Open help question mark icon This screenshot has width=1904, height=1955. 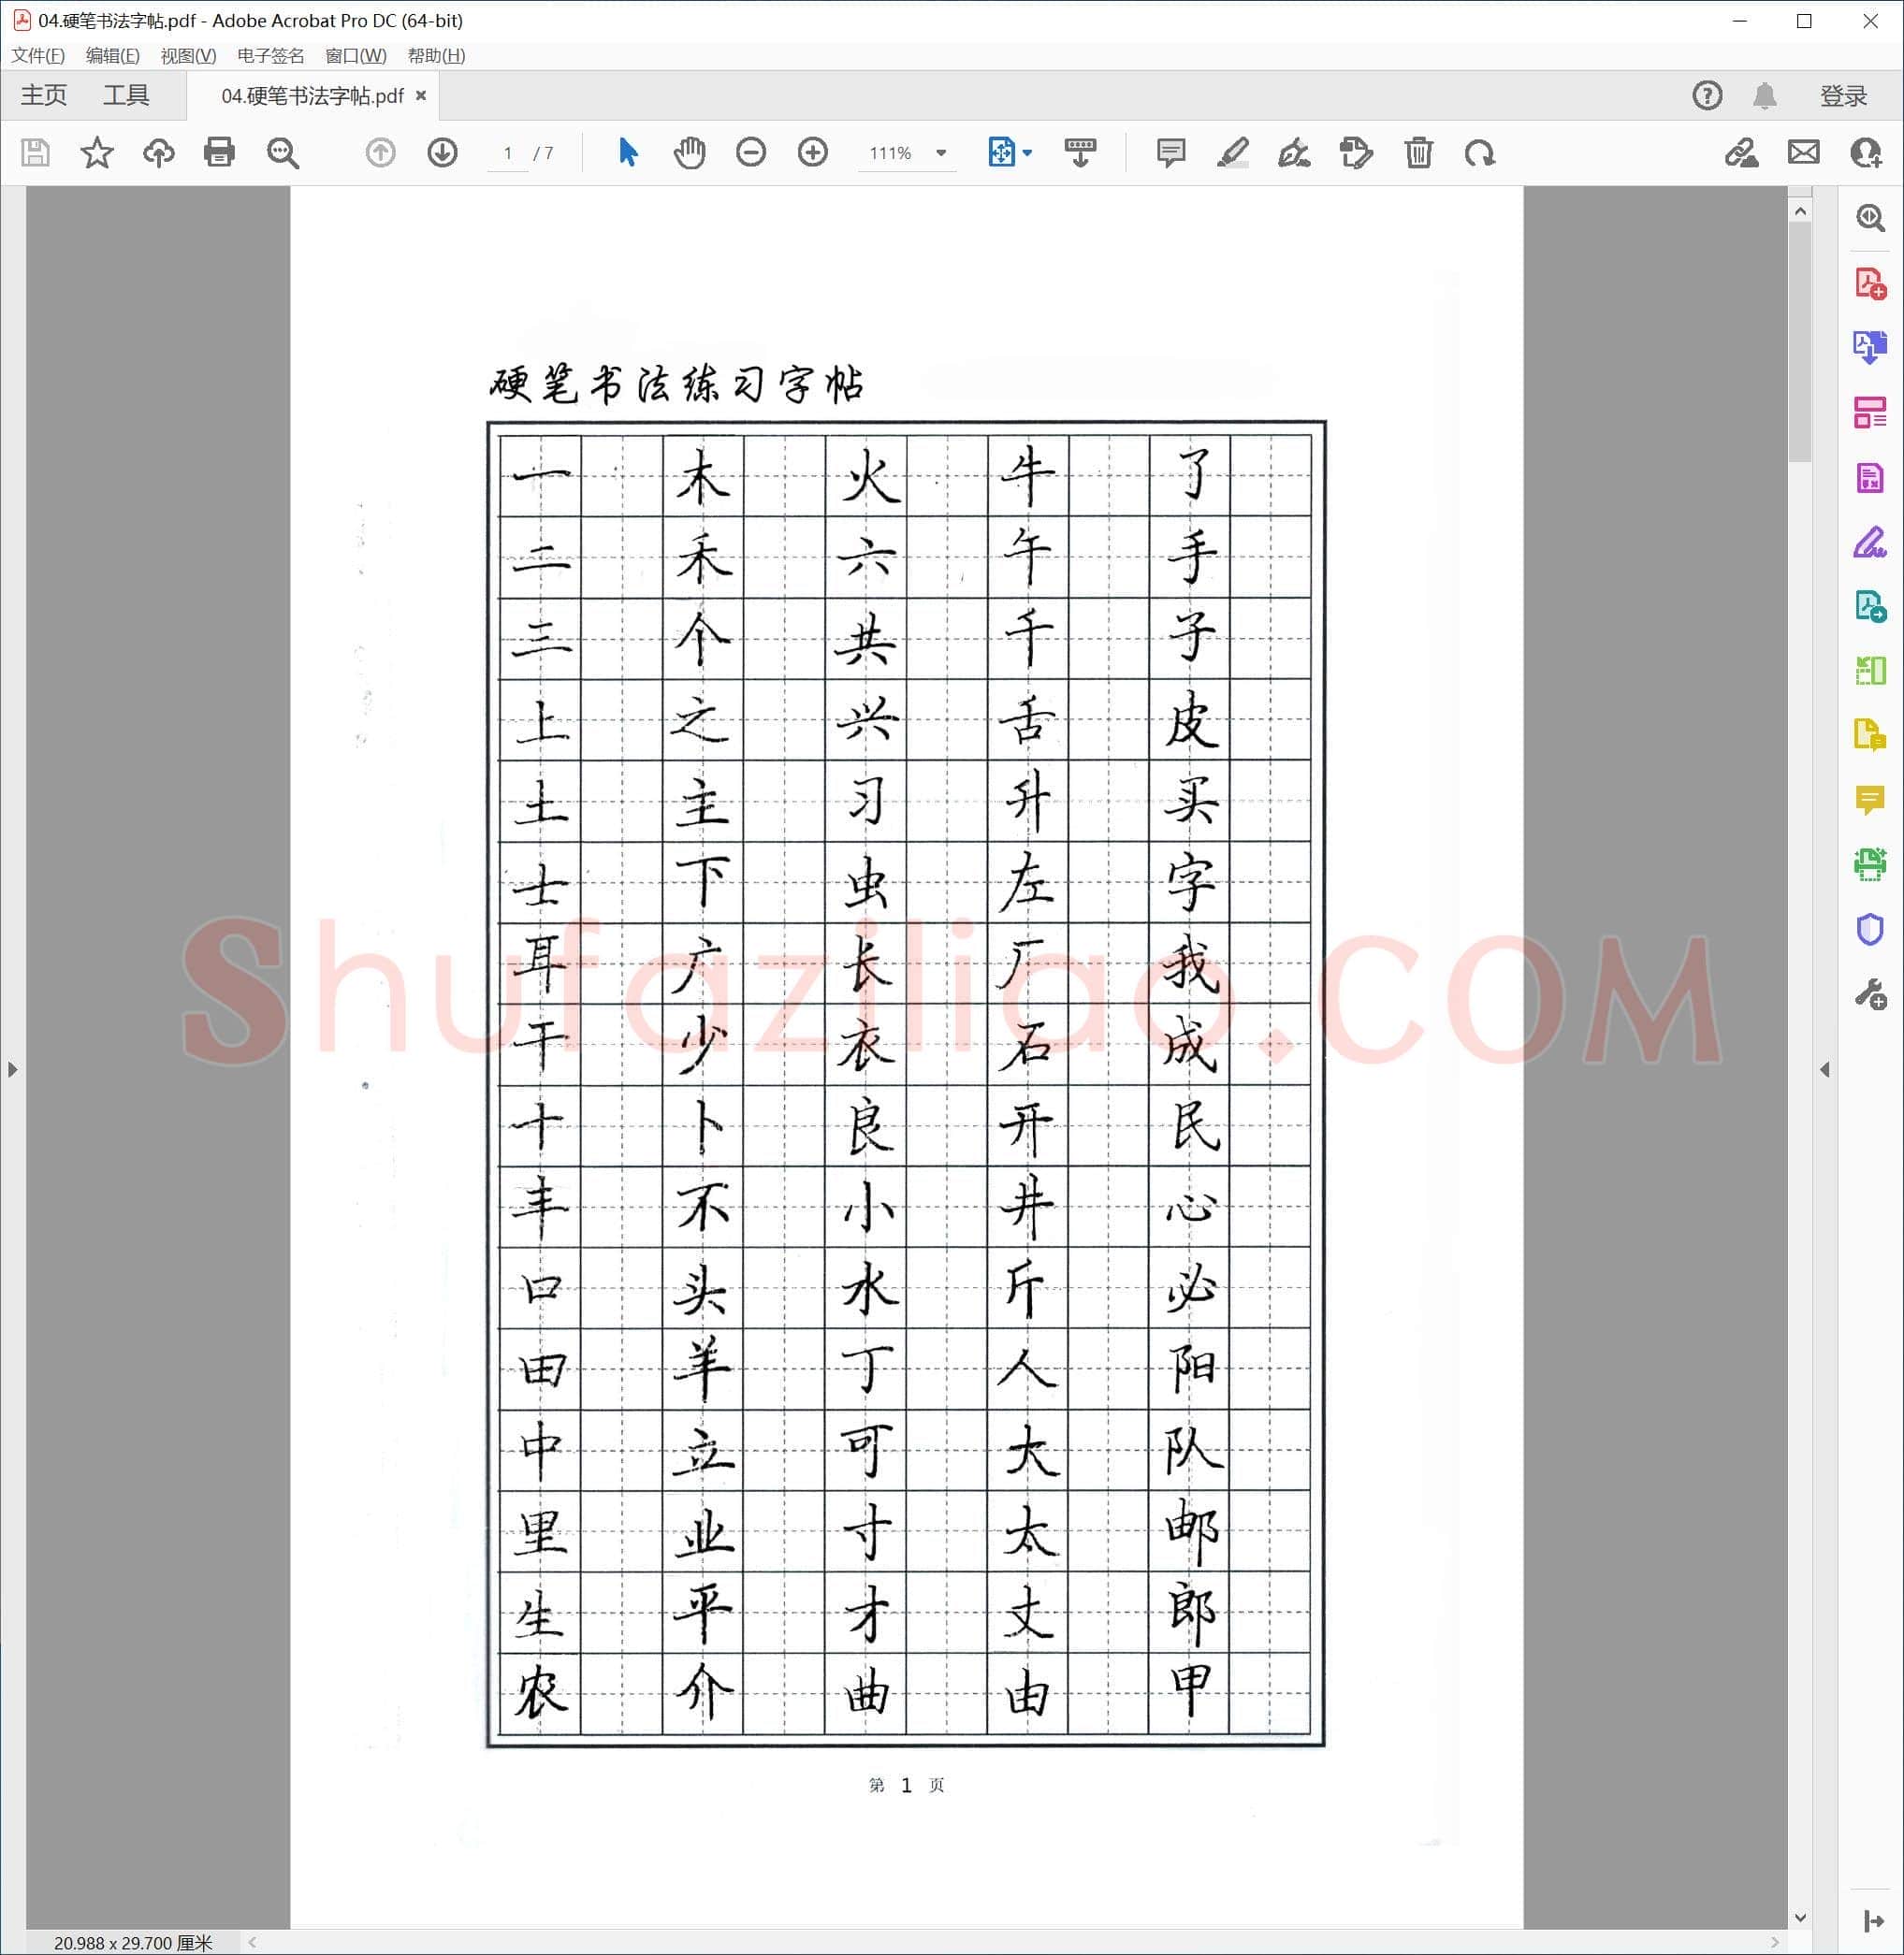(x=1707, y=96)
